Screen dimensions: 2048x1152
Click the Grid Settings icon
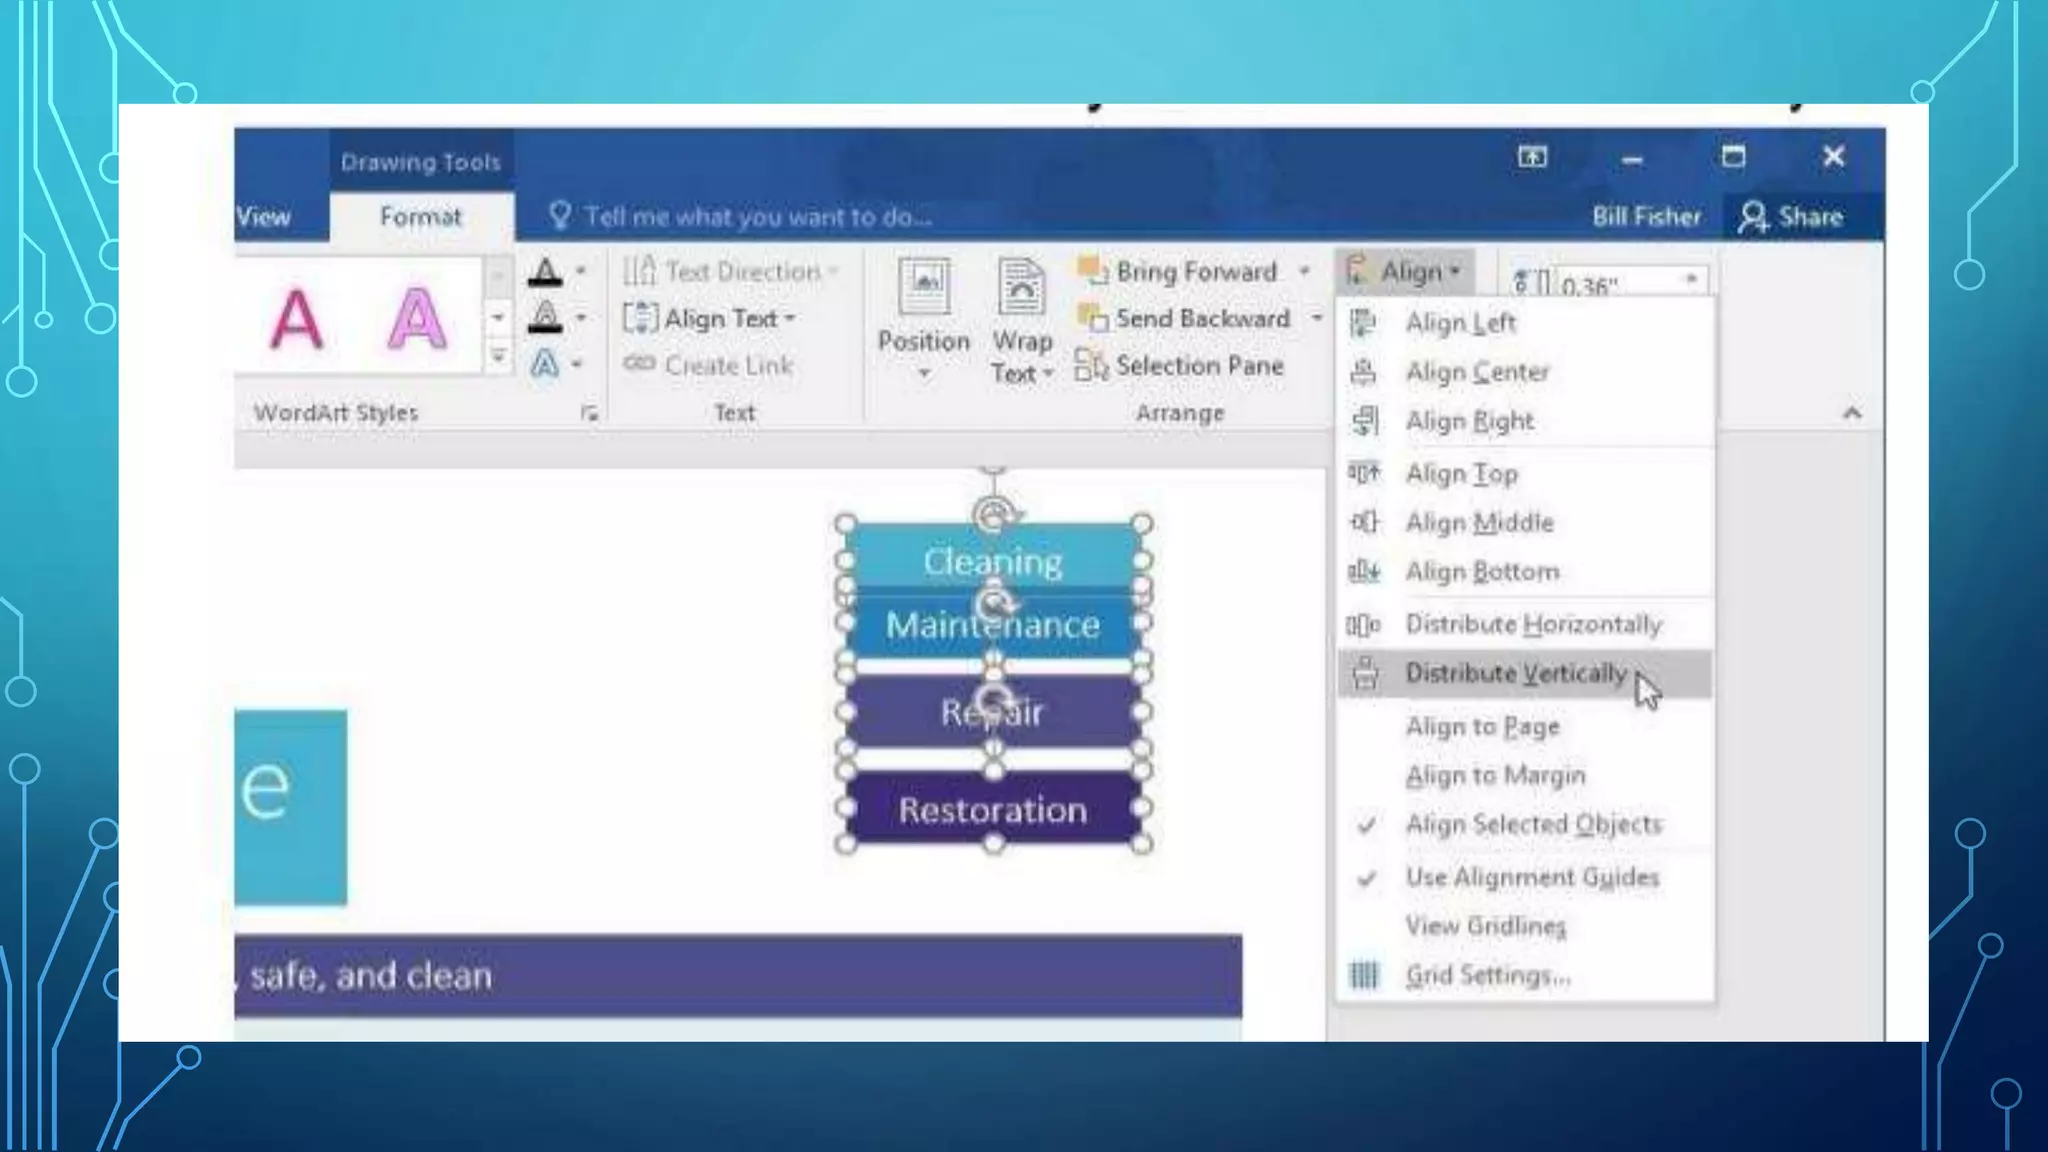pyautogui.click(x=1364, y=975)
